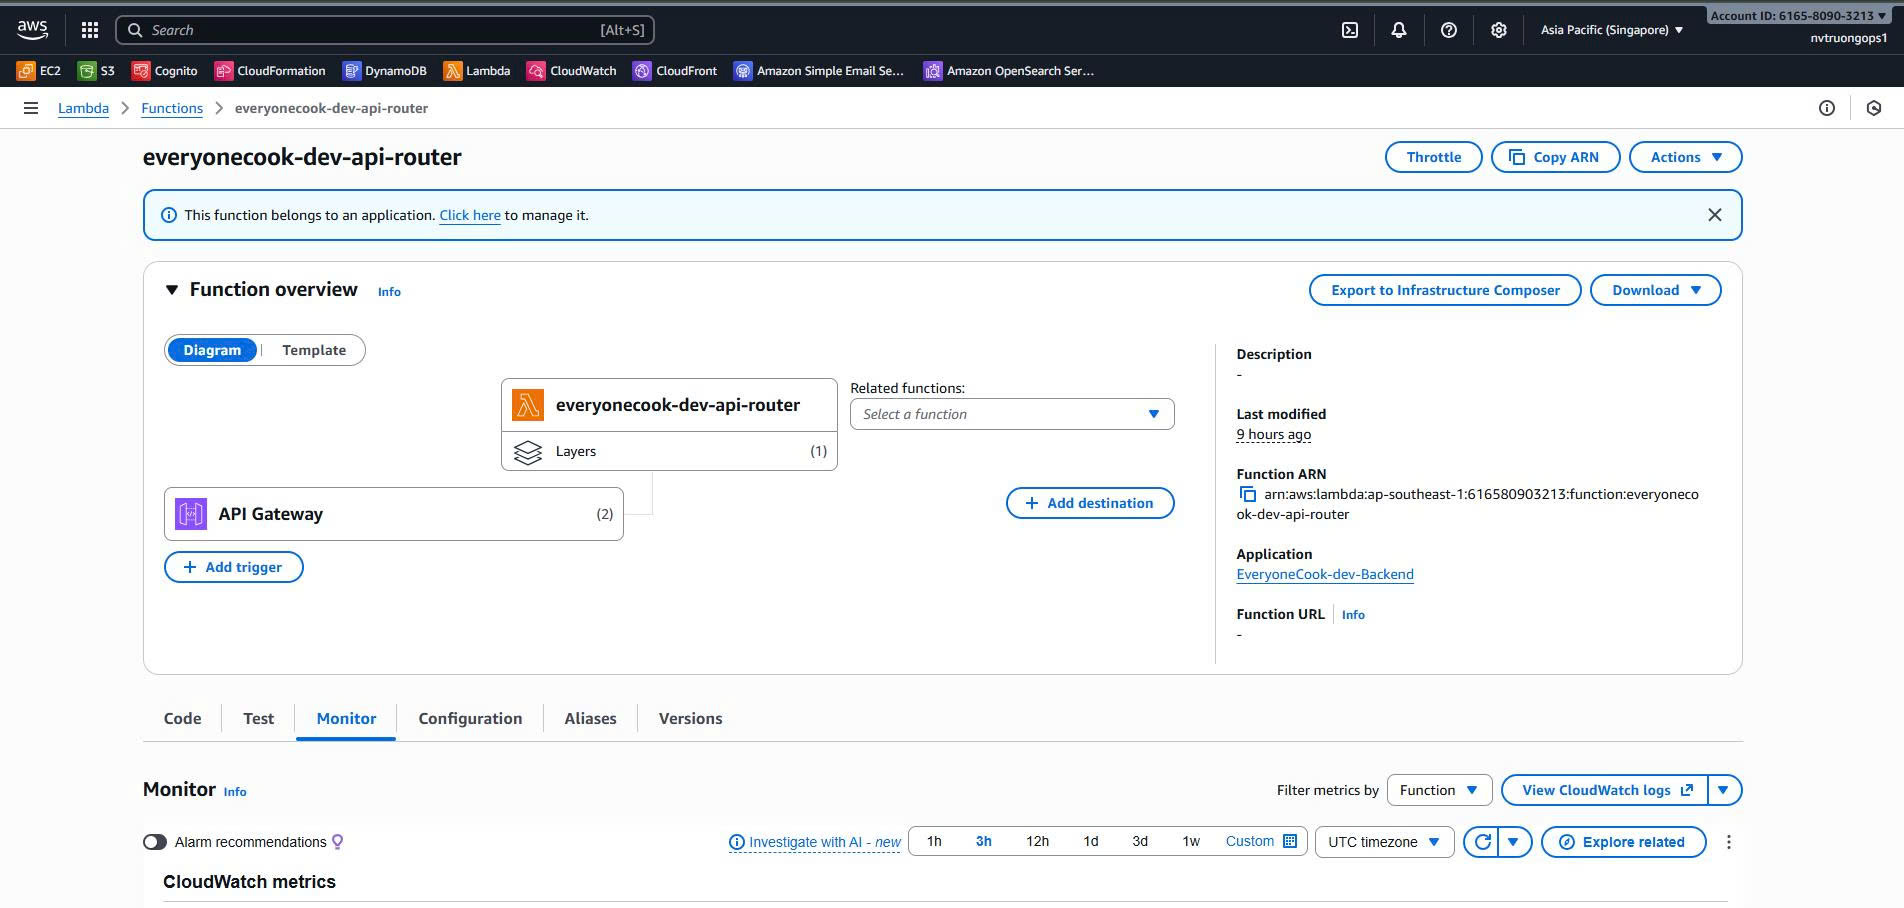
Task: Open the Amazon OpenSearch Service bookmark
Action: (x=1009, y=71)
